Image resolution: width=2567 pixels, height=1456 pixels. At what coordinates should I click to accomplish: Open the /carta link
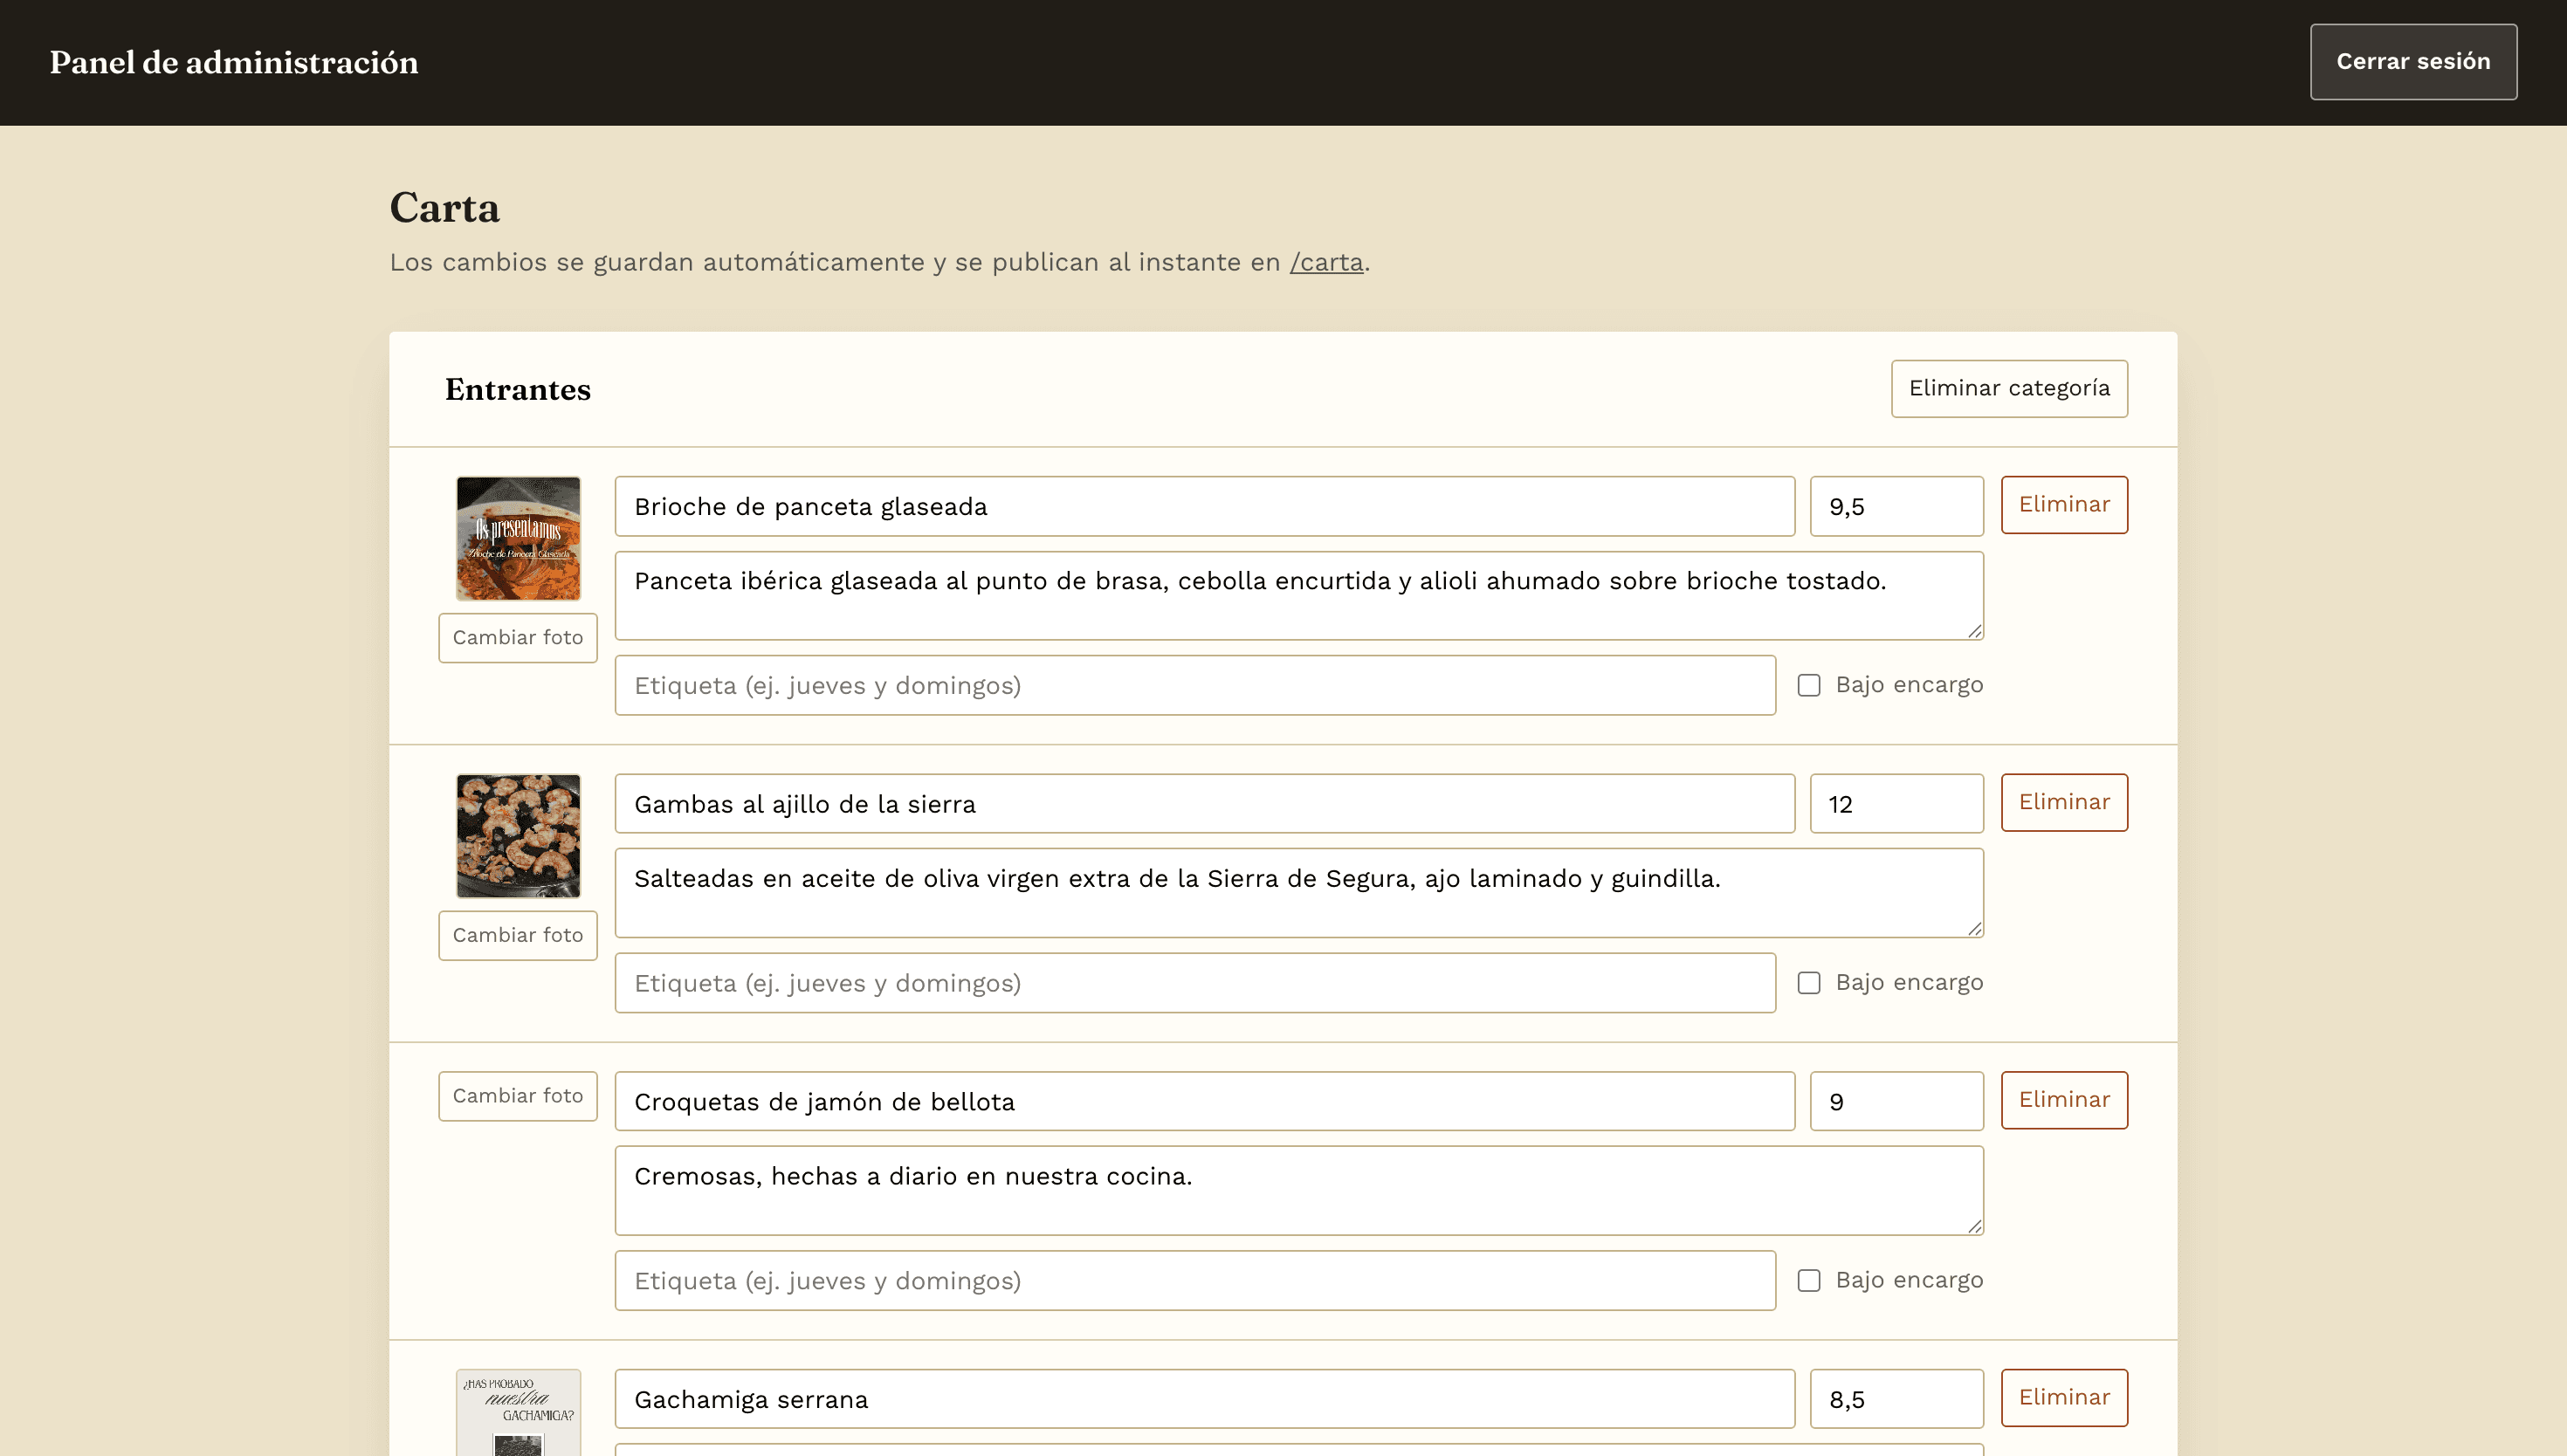[x=1326, y=262]
